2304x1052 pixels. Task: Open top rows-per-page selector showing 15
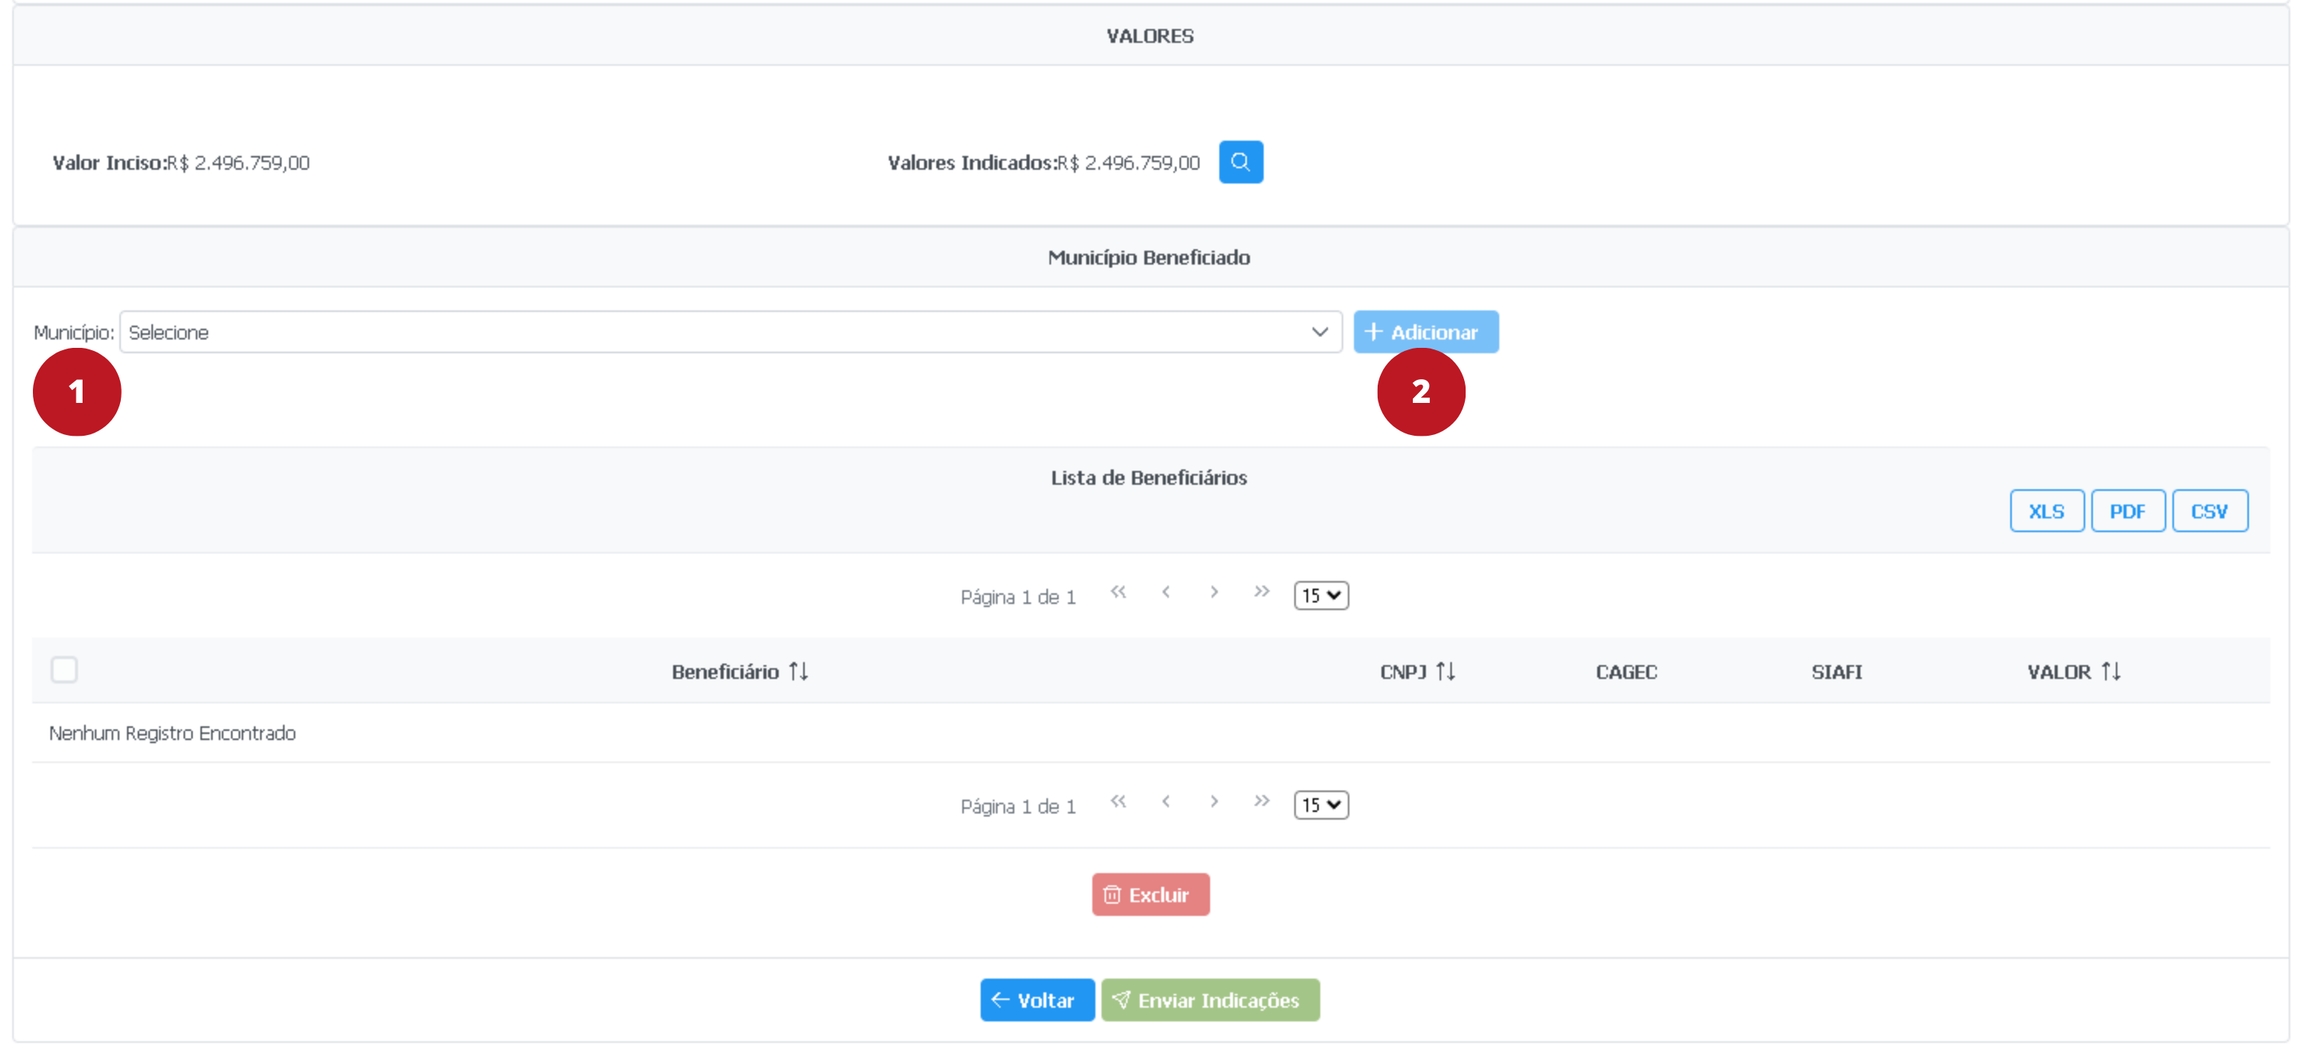click(1321, 596)
